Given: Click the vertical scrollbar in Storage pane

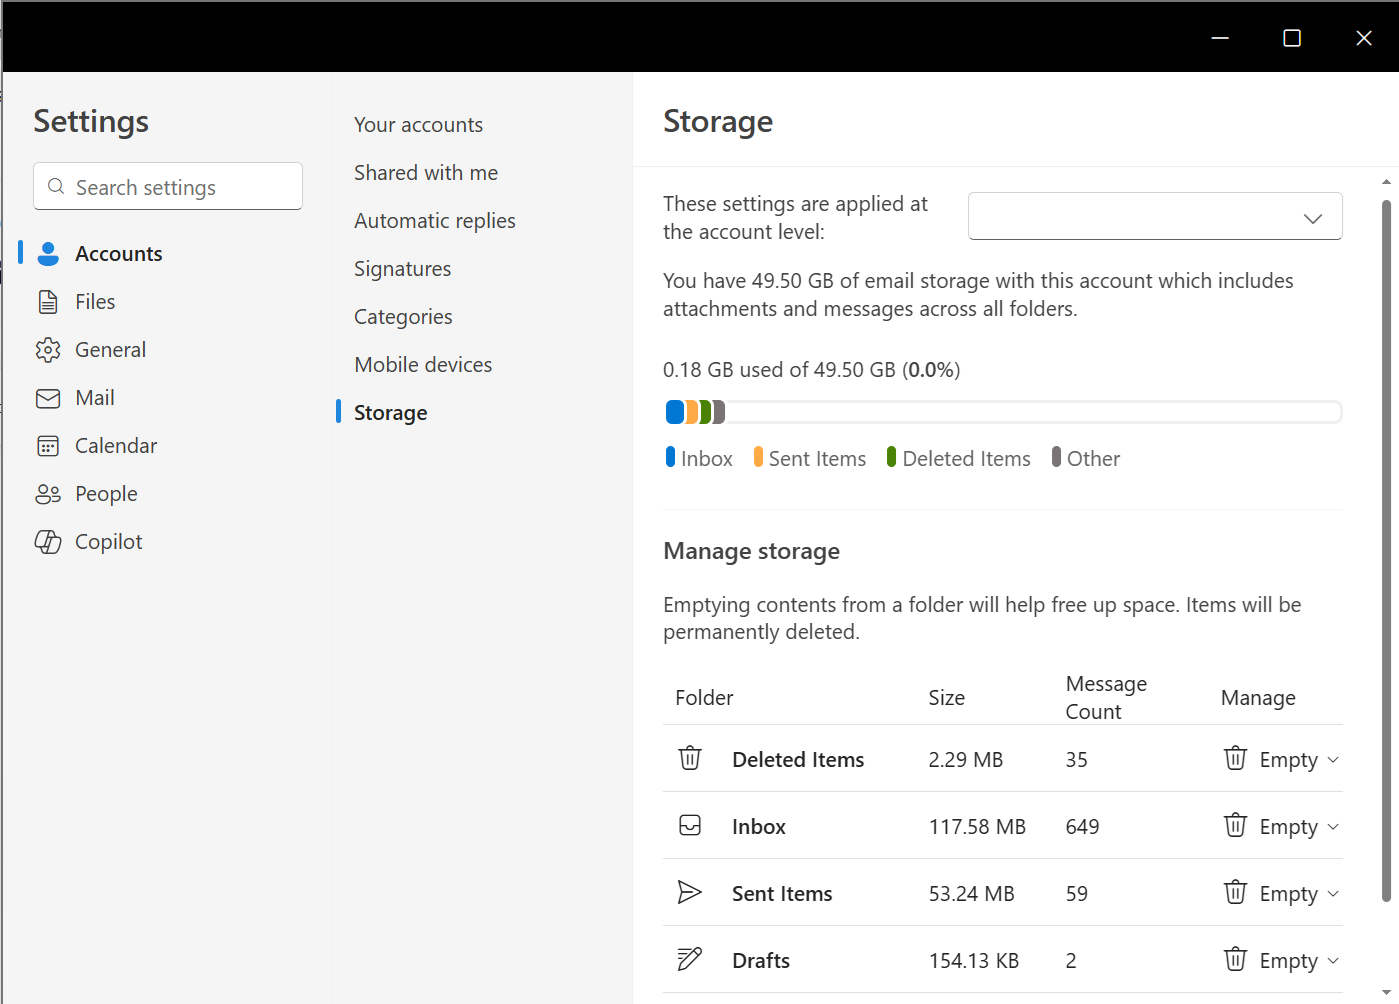Looking at the screenshot, I should [1386, 550].
